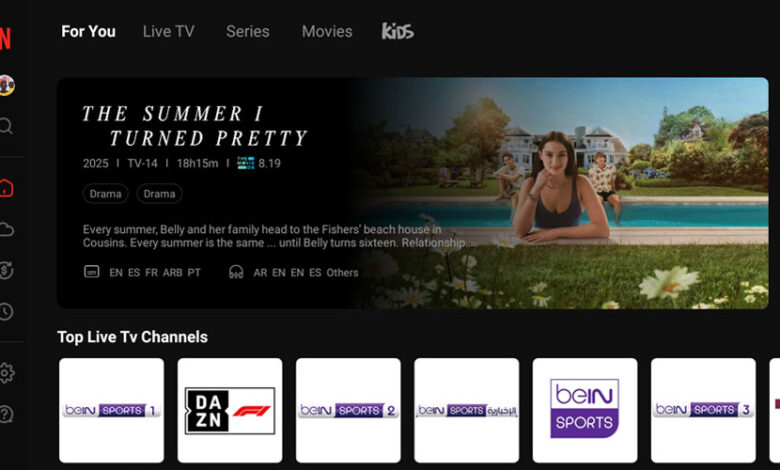Open the DAZN F1 channel tile
The height and width of the screenshot is (470, 780).
[x=230, y=410]
